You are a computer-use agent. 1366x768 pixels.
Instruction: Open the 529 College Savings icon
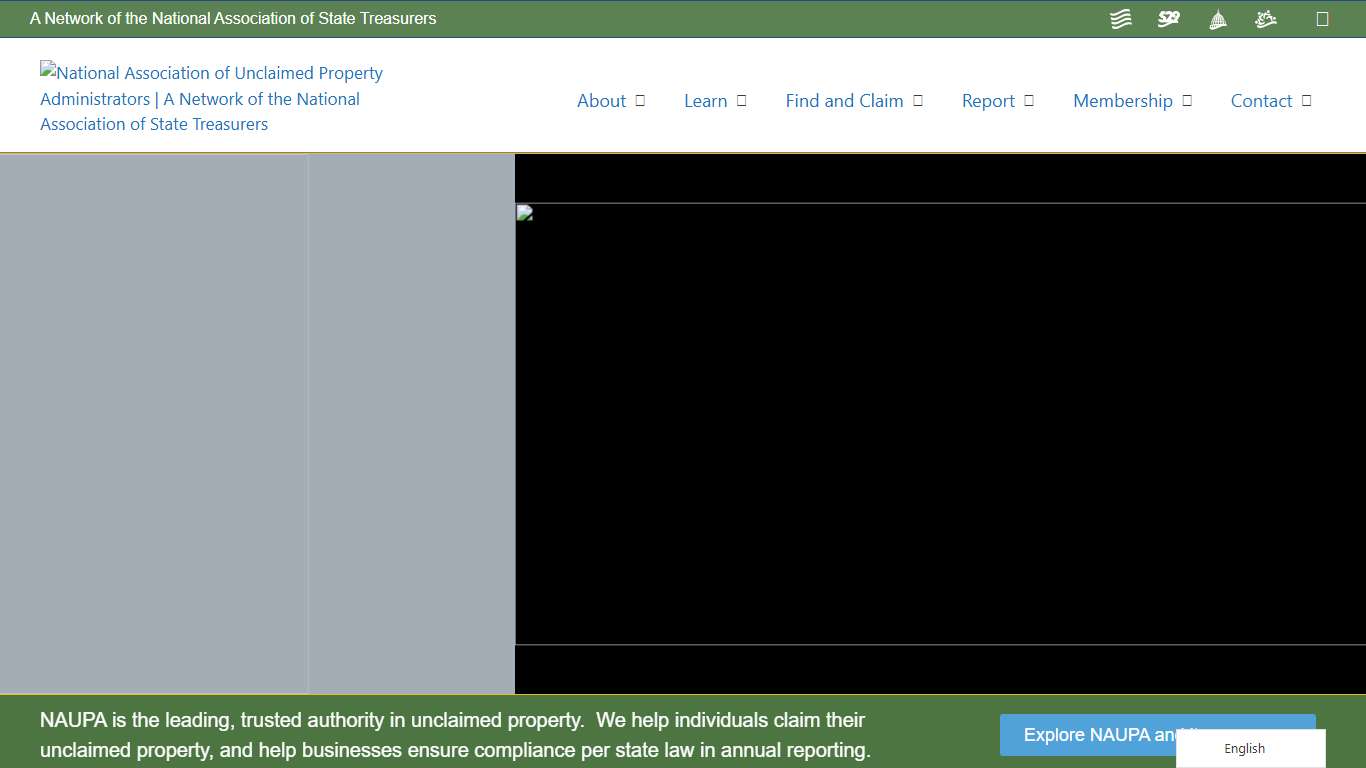(x=1168, y=18)
